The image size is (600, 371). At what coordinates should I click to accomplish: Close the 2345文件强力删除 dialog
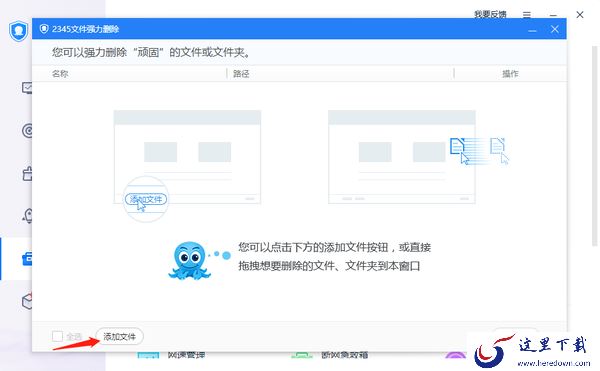pyautogui.click(x=554, y=29)
